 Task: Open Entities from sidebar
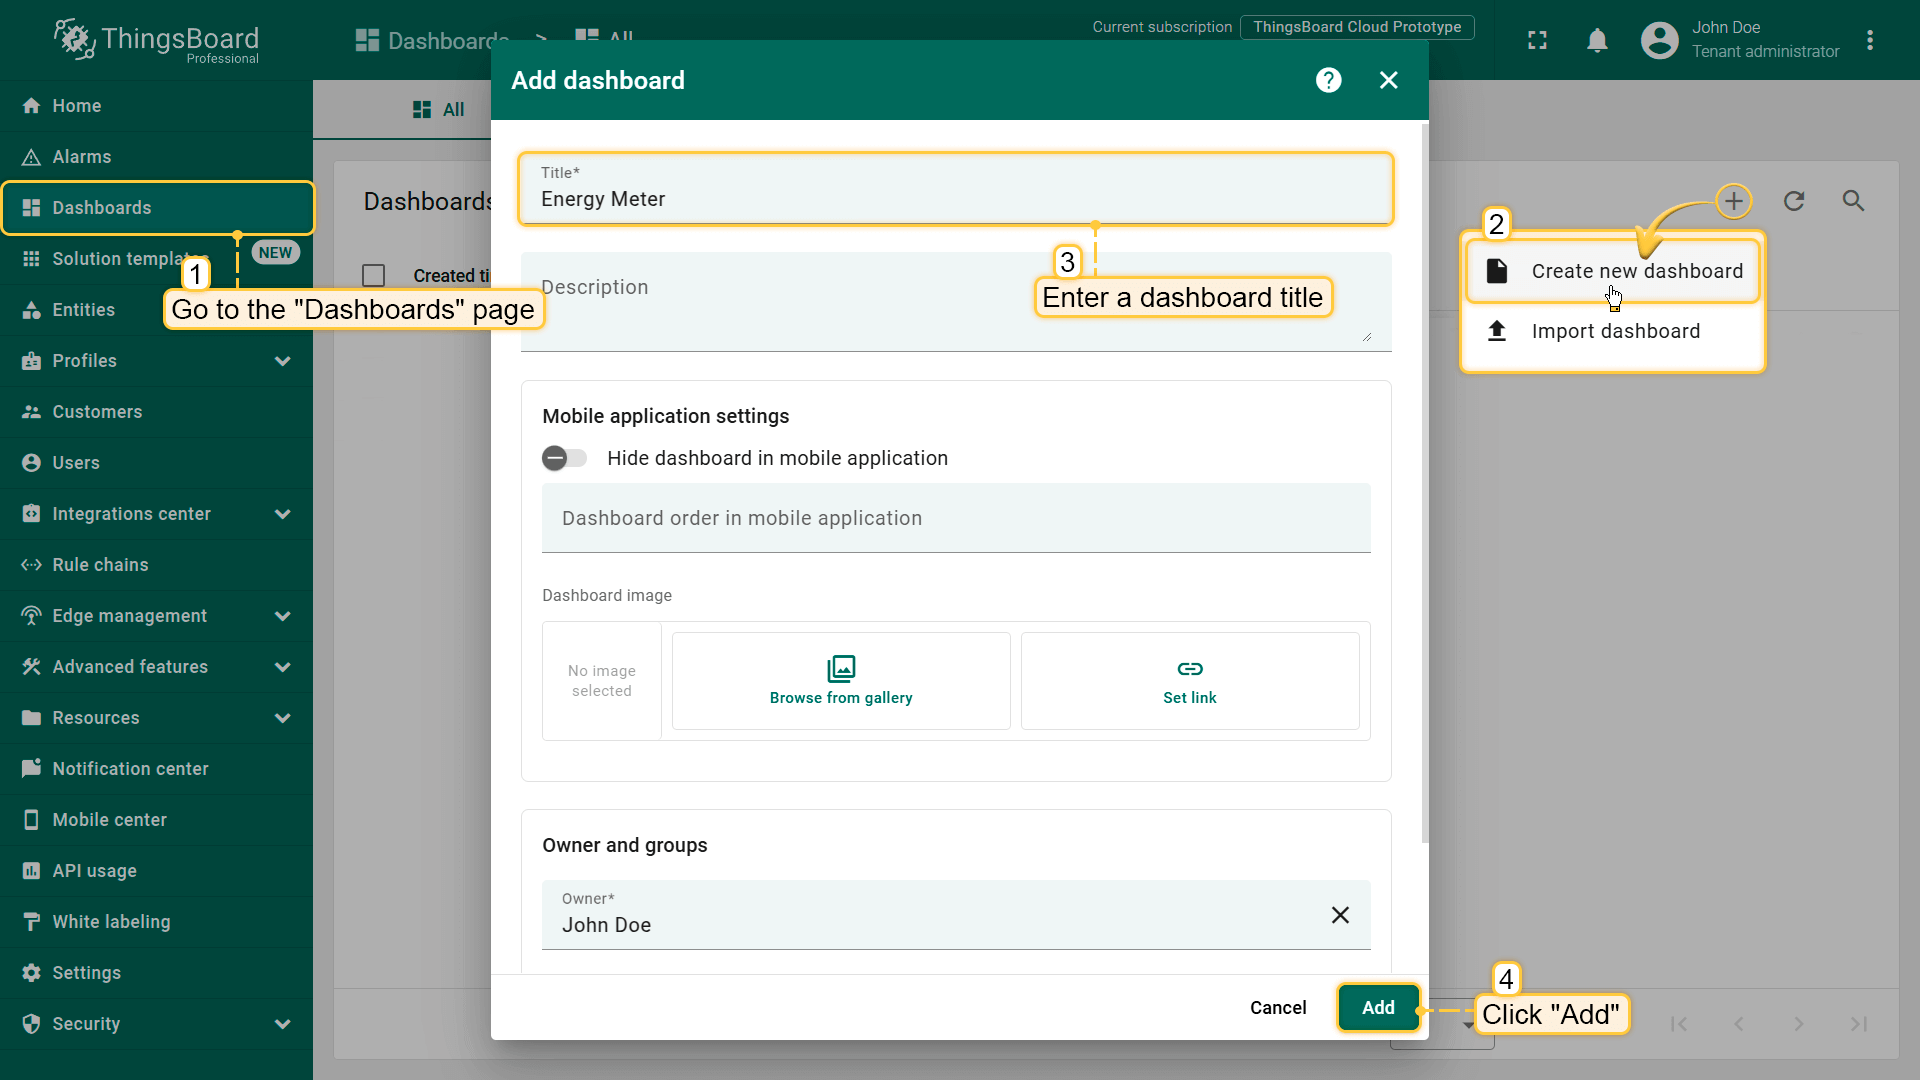point(156,310)
